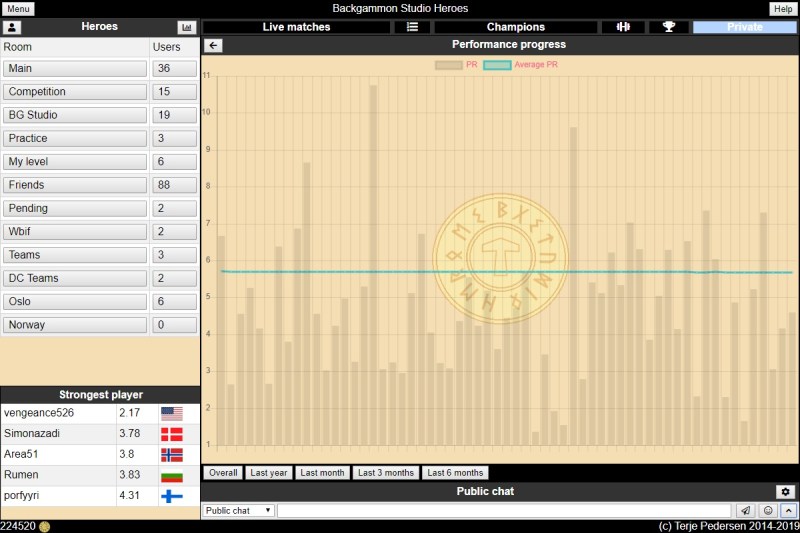Click the Room column header
Screen dimensions: 800x533
(17, 47)
